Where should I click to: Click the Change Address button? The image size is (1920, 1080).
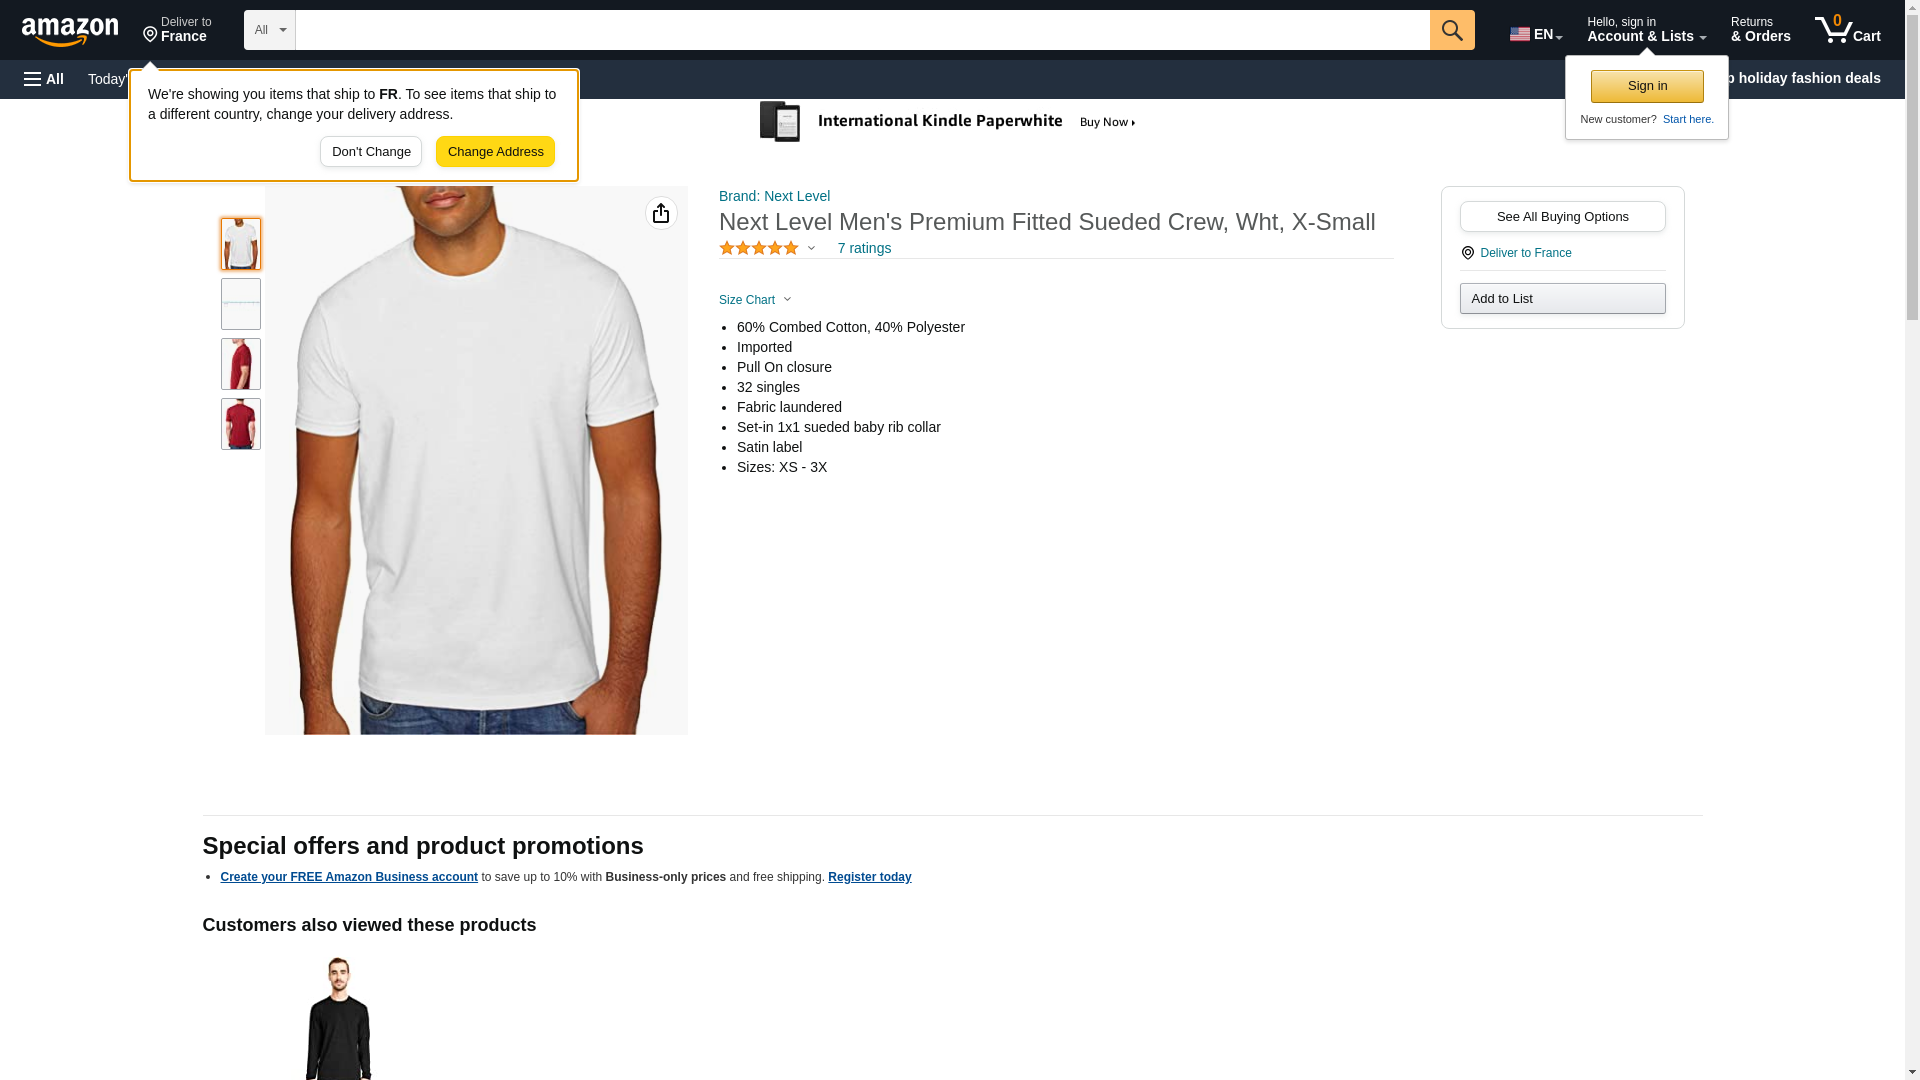495,152
